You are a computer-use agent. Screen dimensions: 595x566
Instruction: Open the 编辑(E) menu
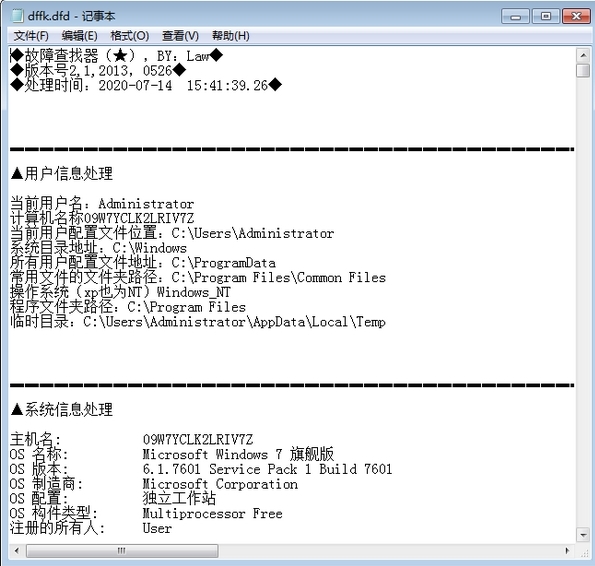coord(79,36)
